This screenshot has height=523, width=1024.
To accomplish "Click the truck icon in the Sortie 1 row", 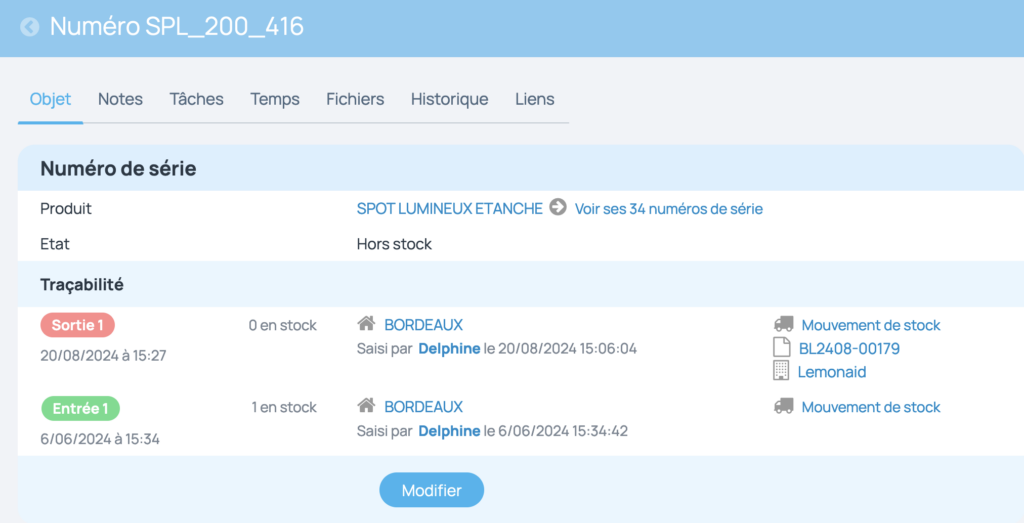I will [x=783, y=324].
